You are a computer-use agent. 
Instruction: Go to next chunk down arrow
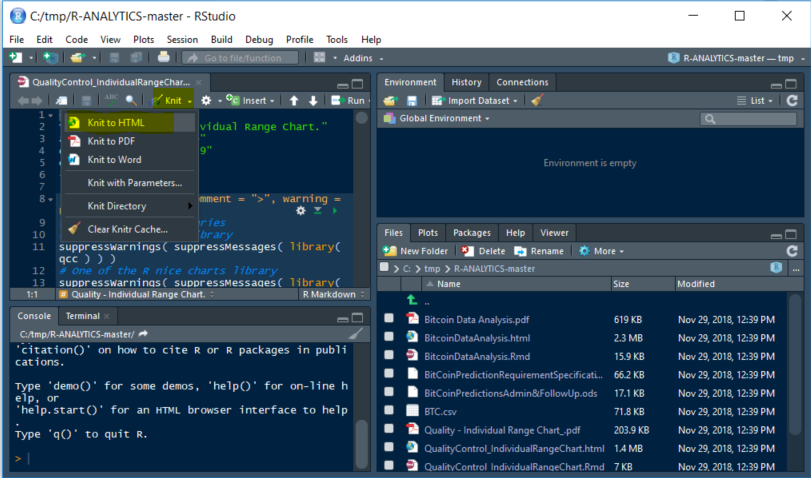point(313,100)
